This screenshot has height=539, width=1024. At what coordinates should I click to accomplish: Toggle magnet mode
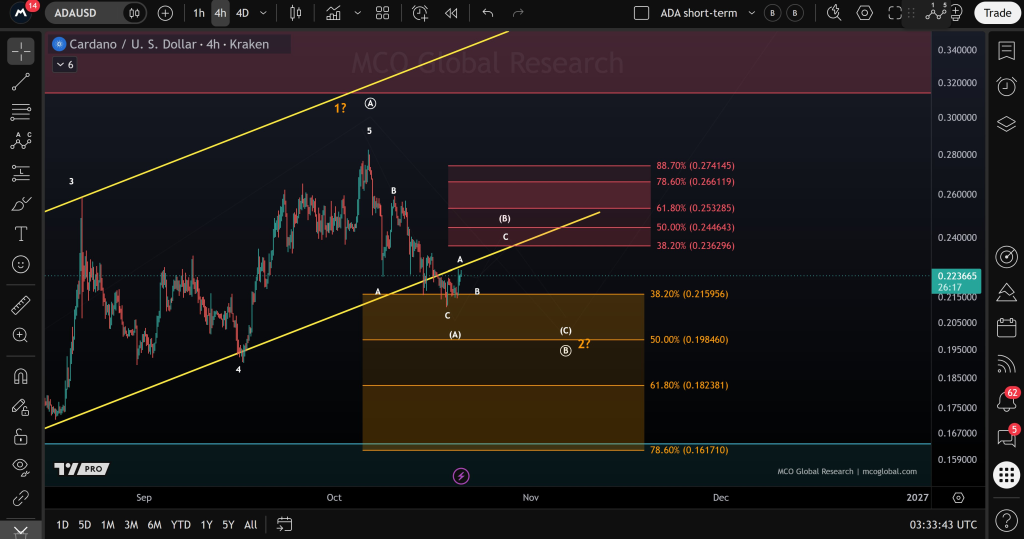pyautogui.click(x=21, y=377)
